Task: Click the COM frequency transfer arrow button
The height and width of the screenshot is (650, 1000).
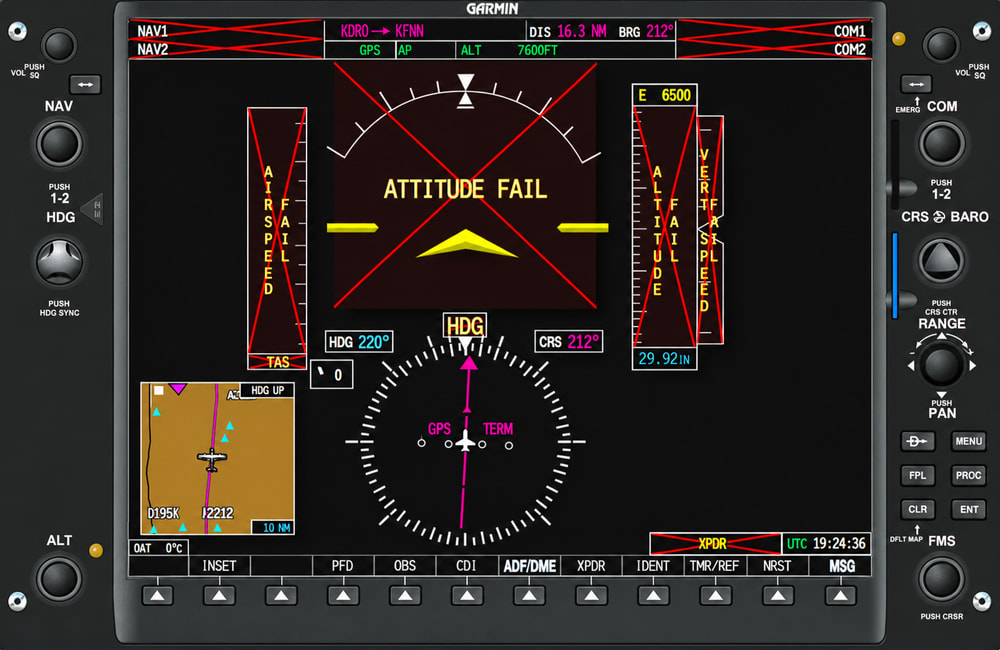Action: [x=916, y=84]
